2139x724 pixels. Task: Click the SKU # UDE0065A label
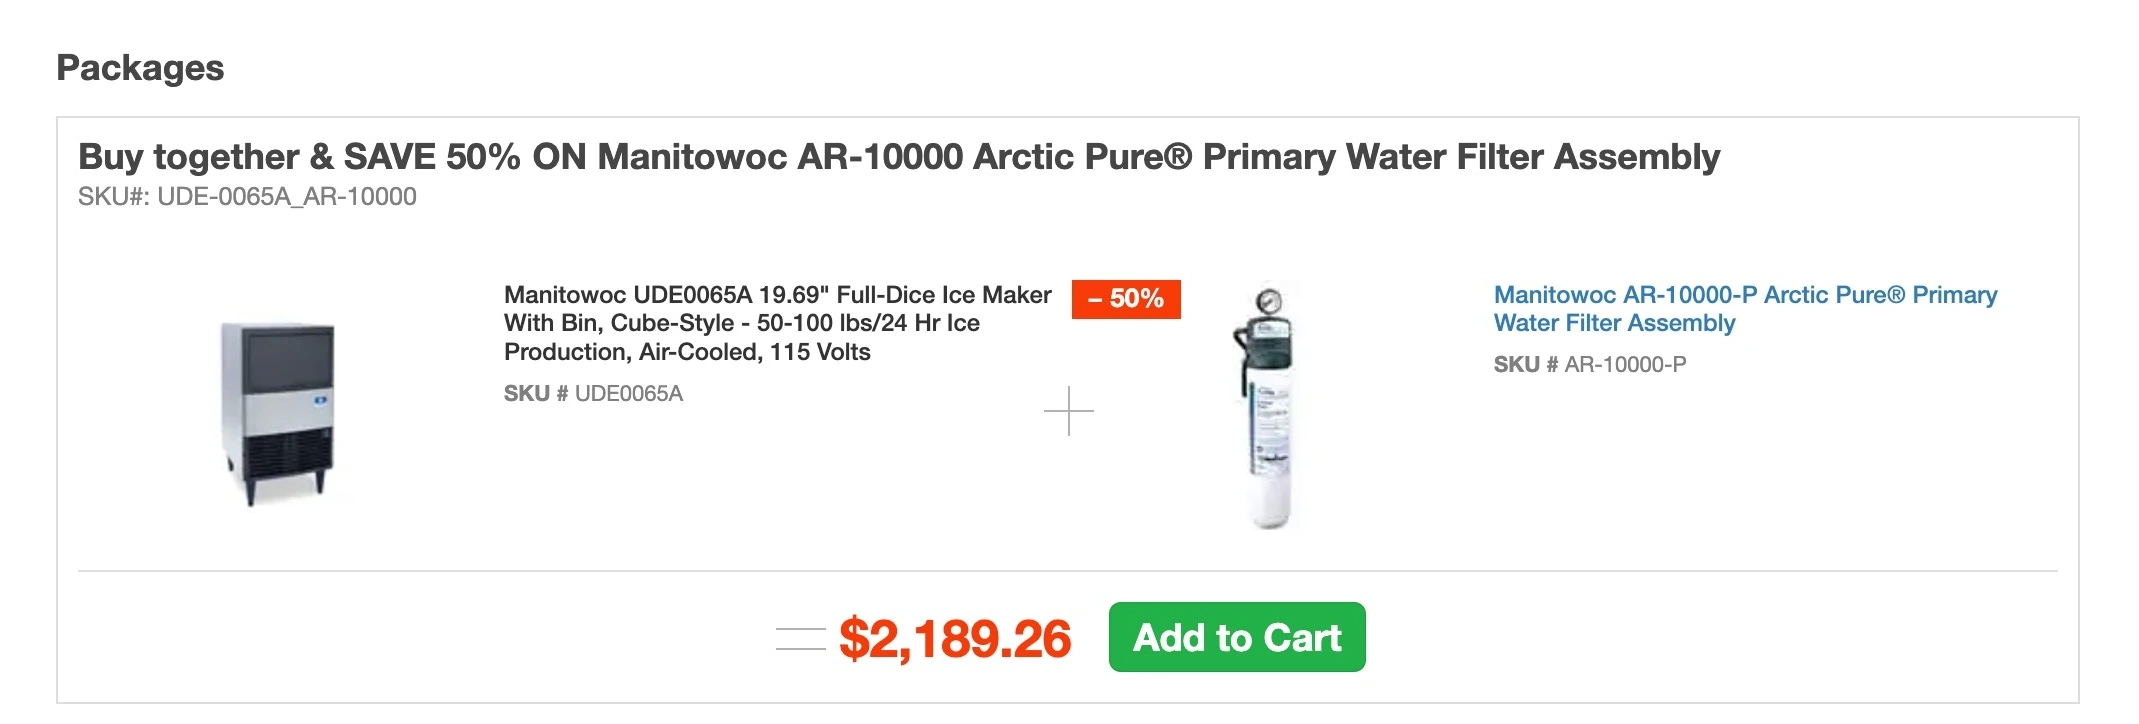tap(593, 394)
